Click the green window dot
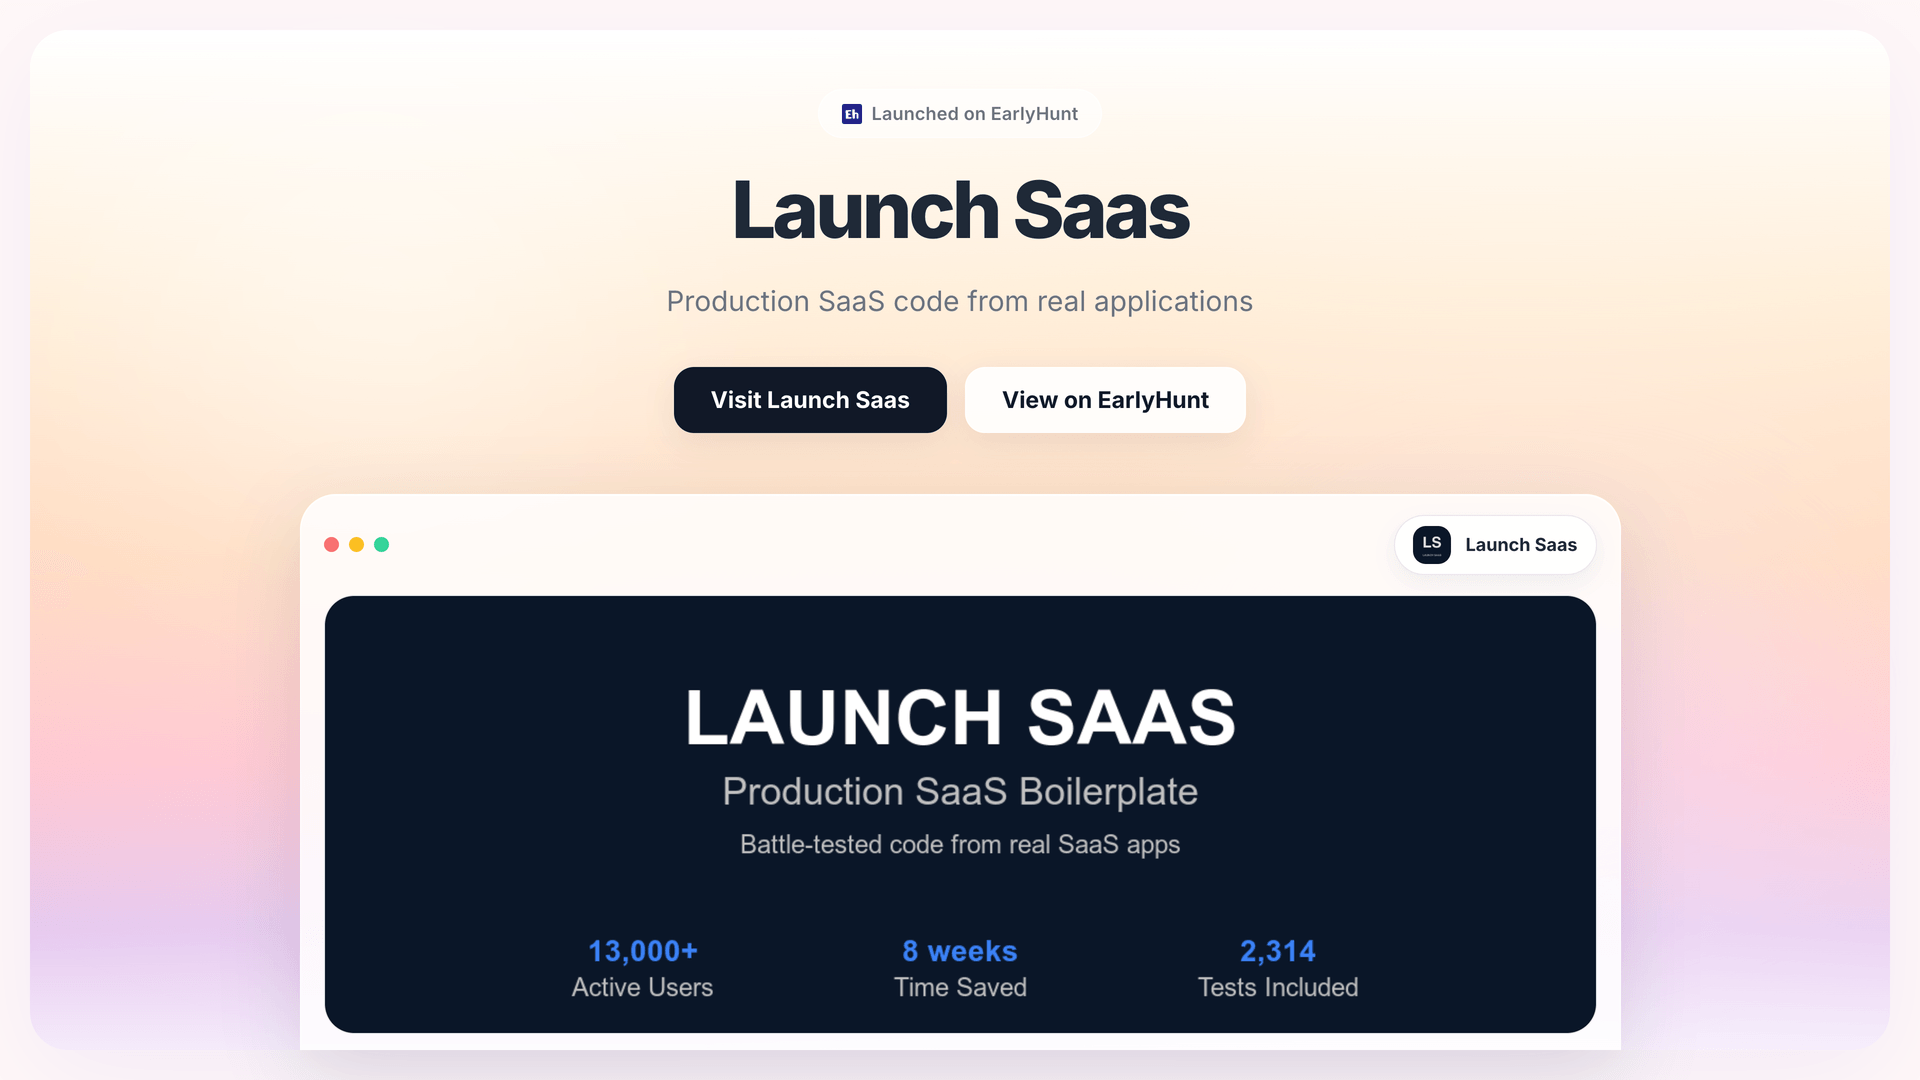1920x1080 pixels. pos(381,545)
